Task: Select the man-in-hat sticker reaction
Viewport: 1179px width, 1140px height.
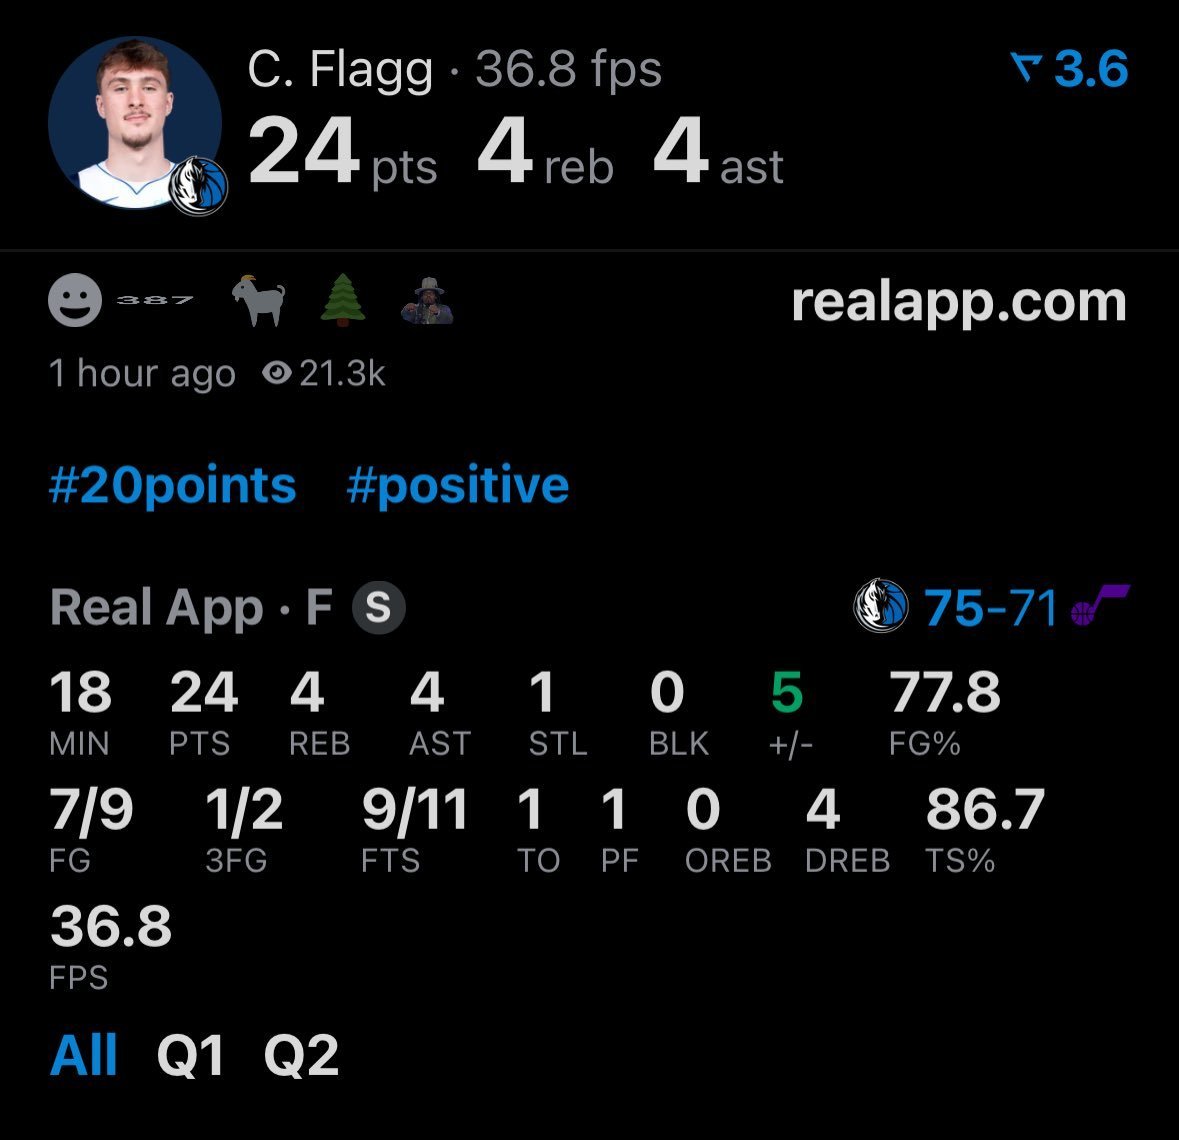Action: pos(427,301)
